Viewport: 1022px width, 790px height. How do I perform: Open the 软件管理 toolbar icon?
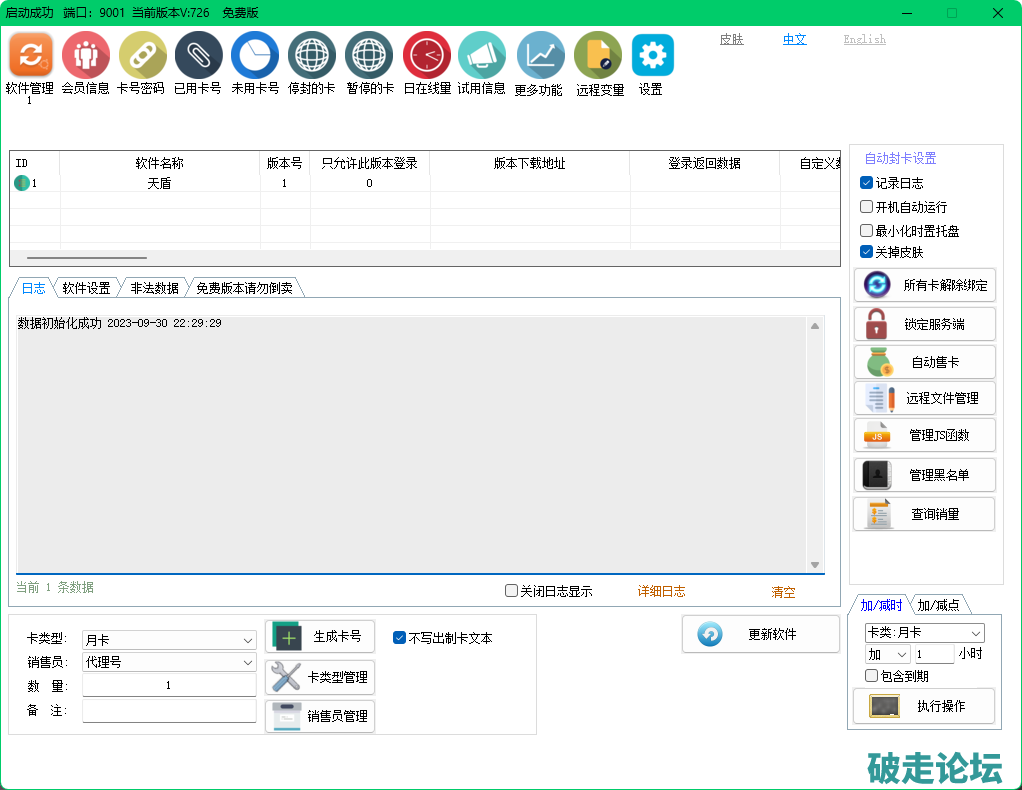pos(30,55)
